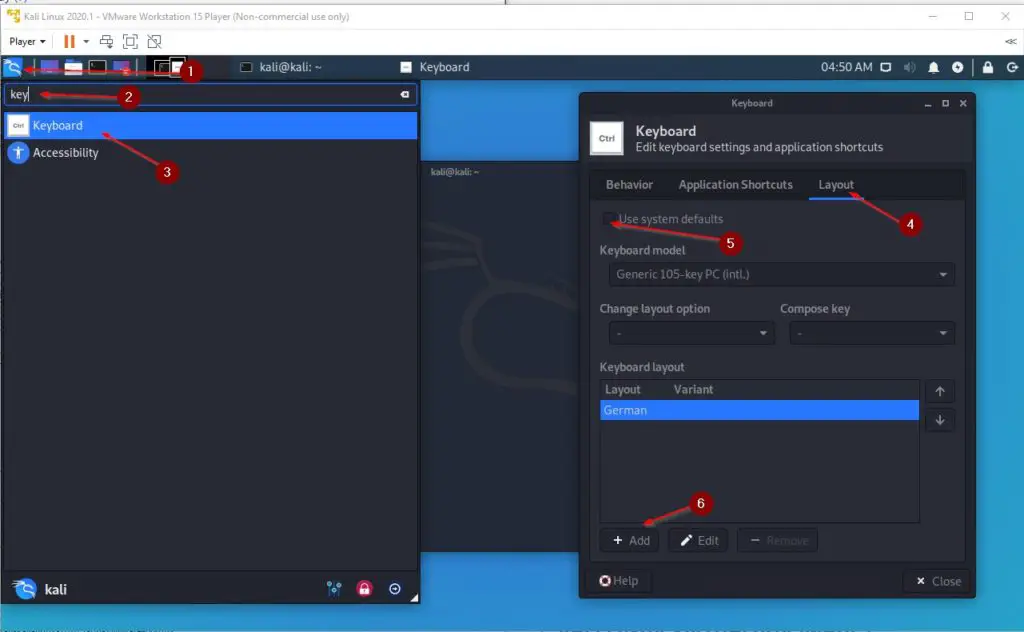
Task: Click VMware send Ctrl+Alt+Del icon
Action: pos(106,42)
